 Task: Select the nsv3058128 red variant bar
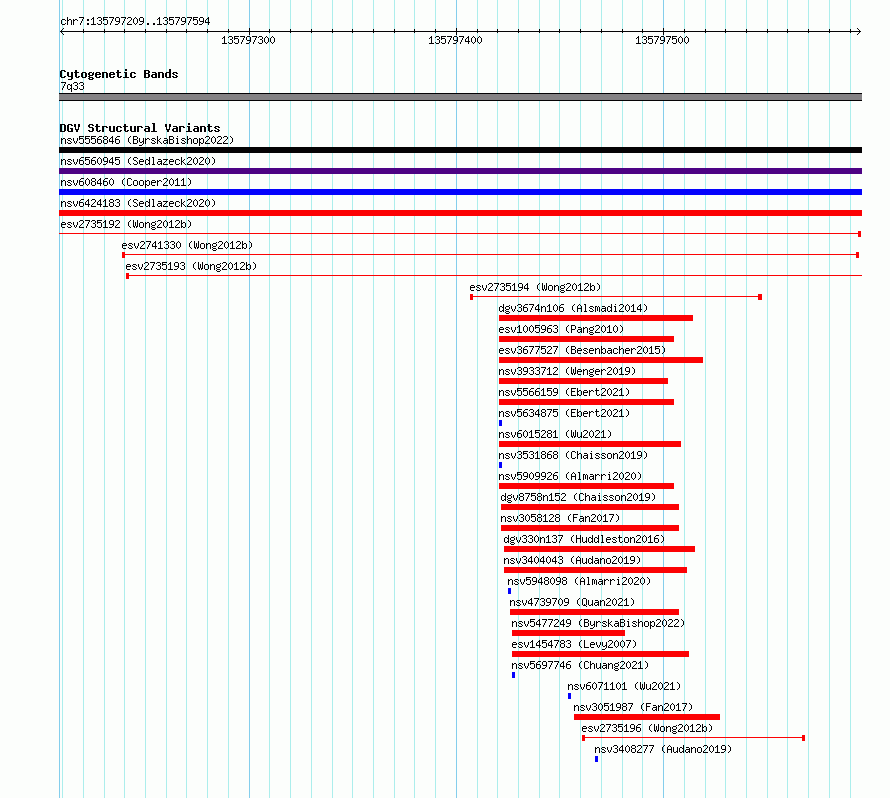point(590,528)
